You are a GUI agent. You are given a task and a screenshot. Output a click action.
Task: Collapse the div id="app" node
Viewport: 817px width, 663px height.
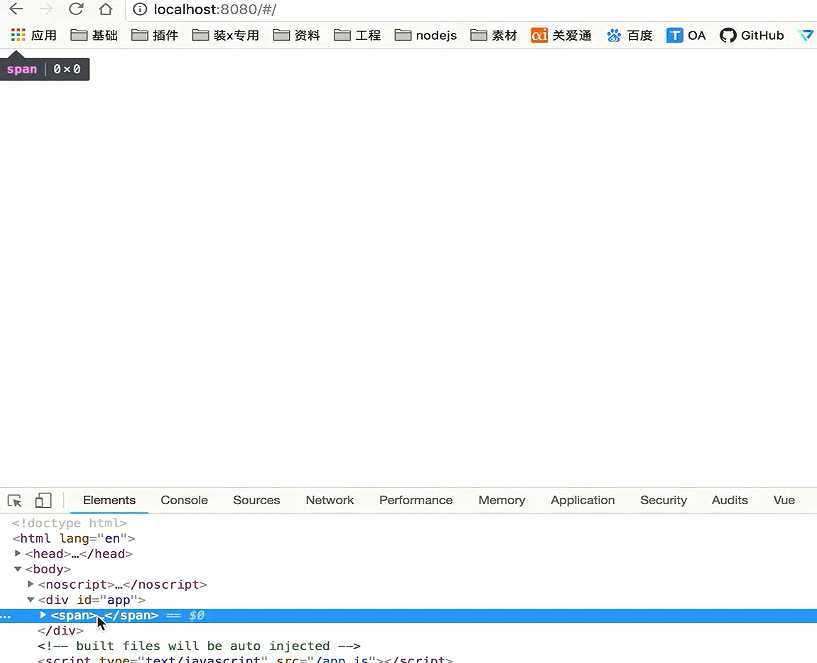click(31, 599)
